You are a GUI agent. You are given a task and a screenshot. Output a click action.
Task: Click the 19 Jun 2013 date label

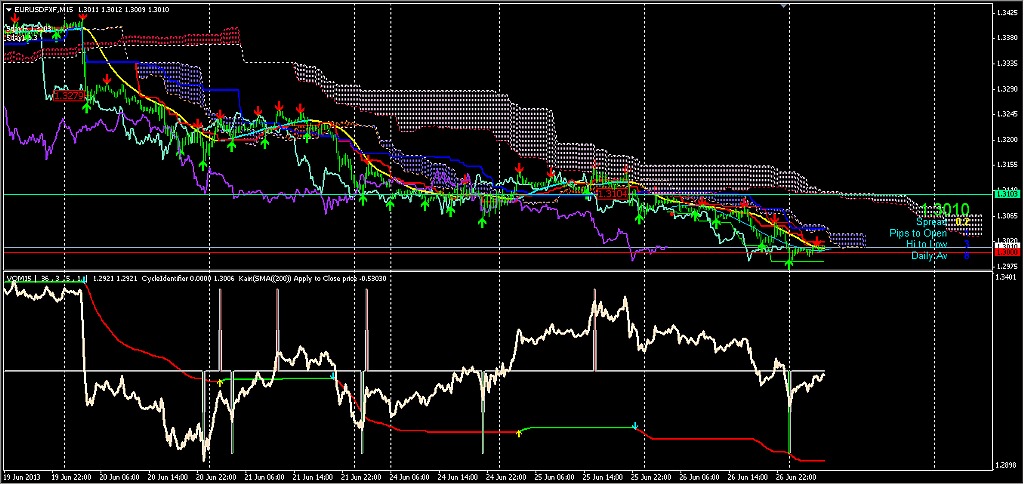click(23, 477)
